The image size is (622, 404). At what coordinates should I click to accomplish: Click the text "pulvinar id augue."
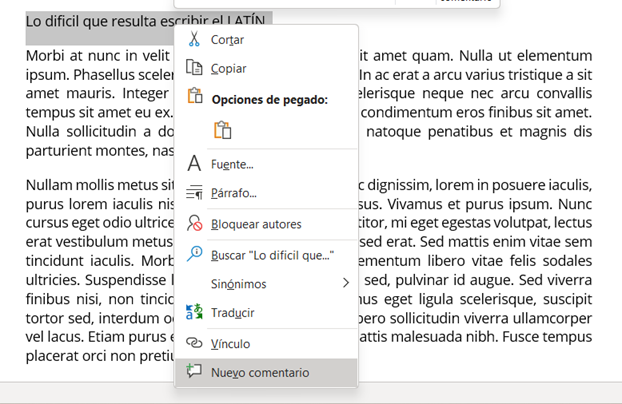tap(455, 280)
